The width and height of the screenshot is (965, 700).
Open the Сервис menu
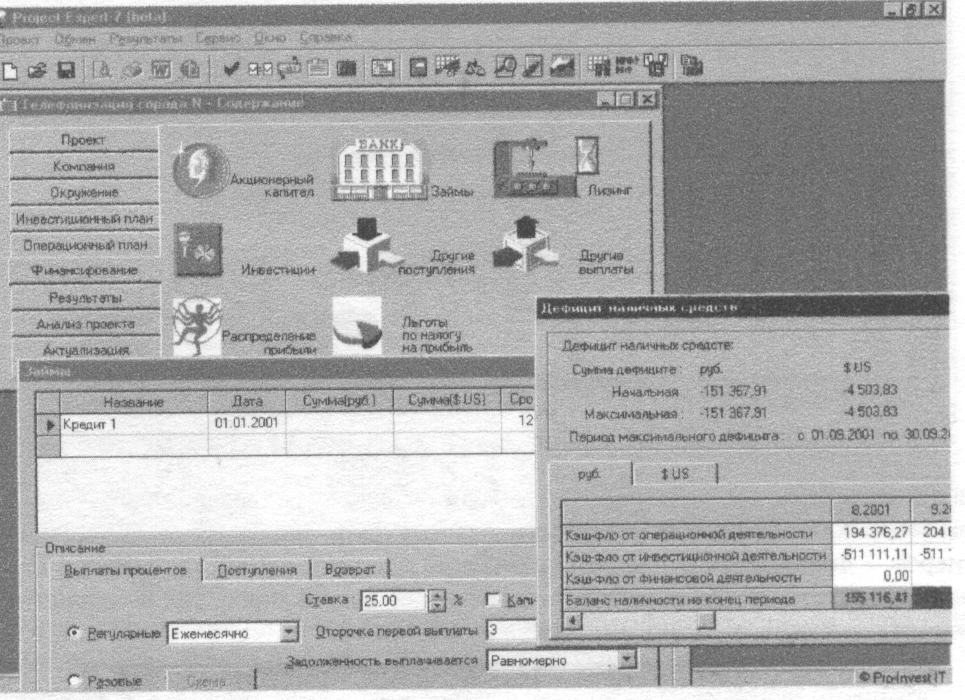[x=218, y=38]
